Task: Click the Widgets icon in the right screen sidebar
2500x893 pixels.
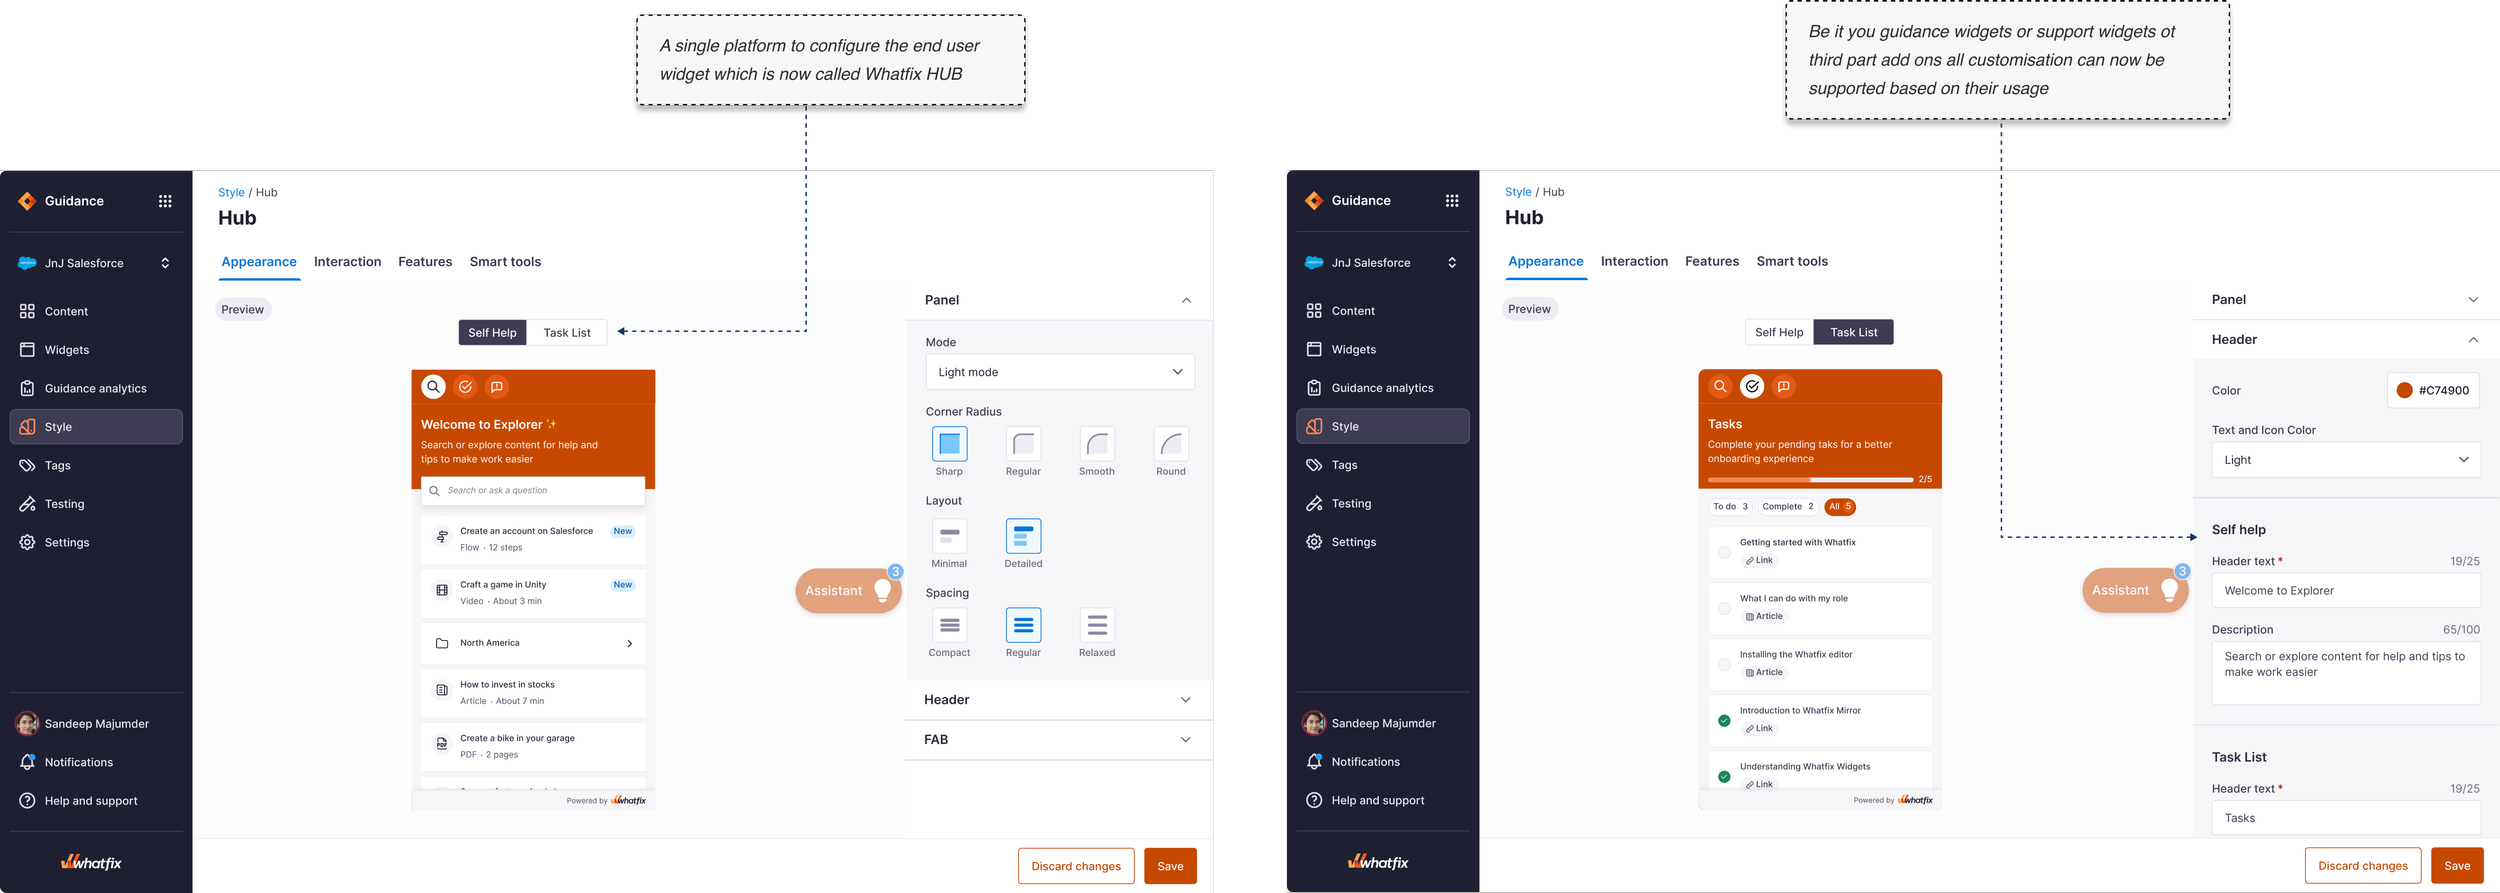Action: click(x=1314, y=349)
